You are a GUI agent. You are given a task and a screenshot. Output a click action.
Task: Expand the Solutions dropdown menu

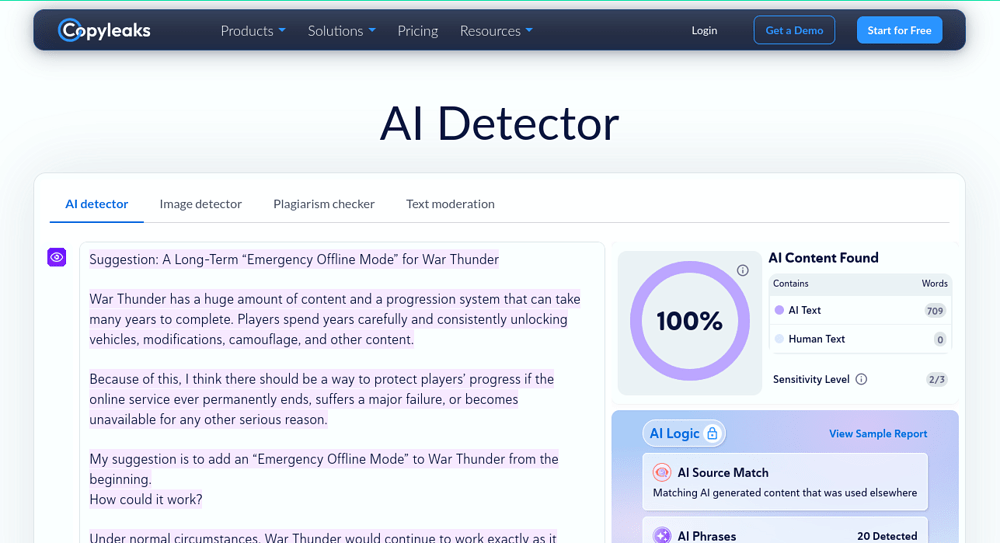[342, 31]
